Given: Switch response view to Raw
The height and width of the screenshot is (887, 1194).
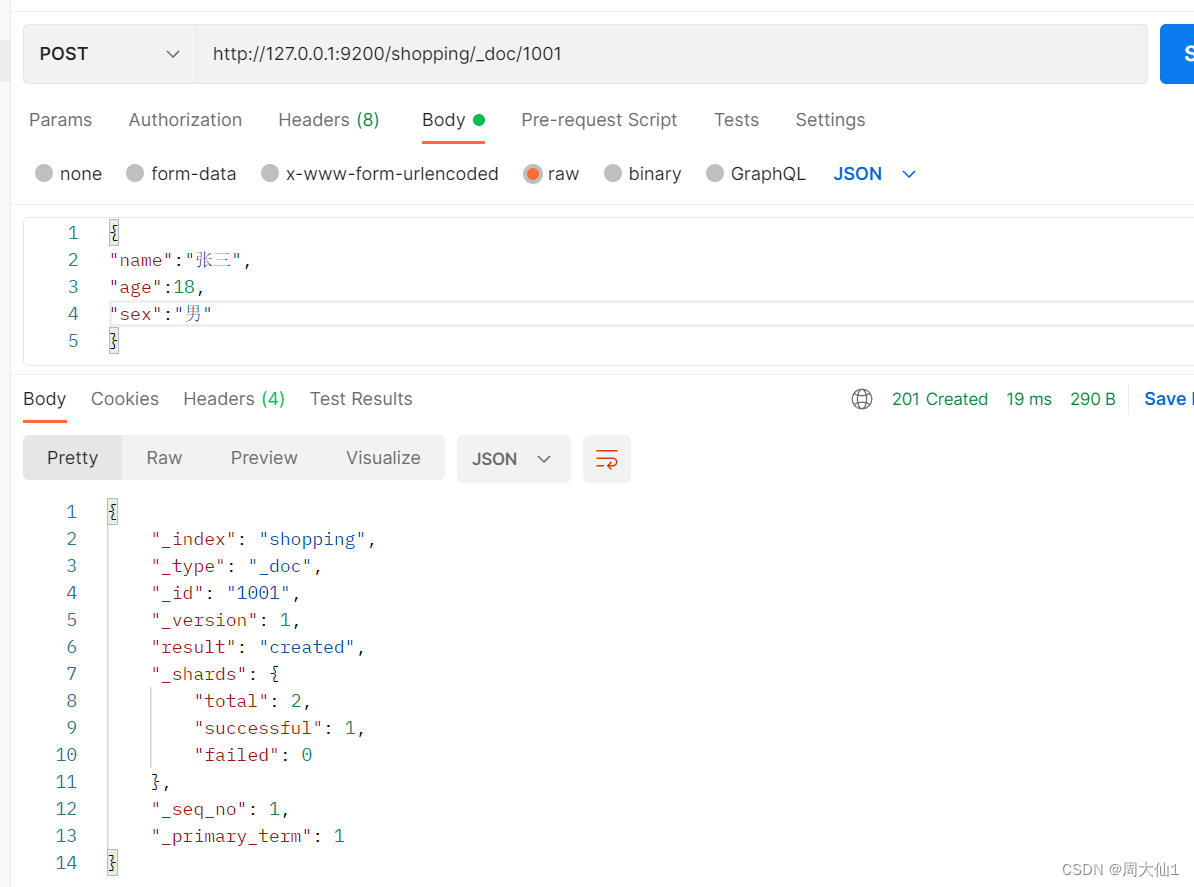Looking at the screenshot, I should 164,458.
